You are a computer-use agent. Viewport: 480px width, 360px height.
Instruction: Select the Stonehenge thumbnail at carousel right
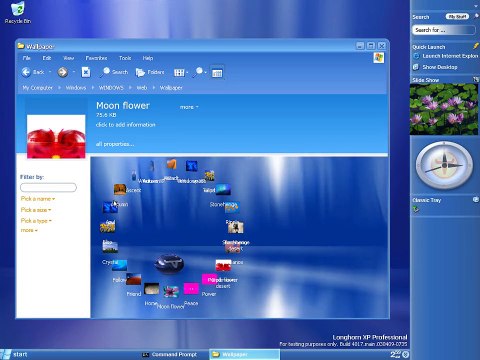click(232, 207)
